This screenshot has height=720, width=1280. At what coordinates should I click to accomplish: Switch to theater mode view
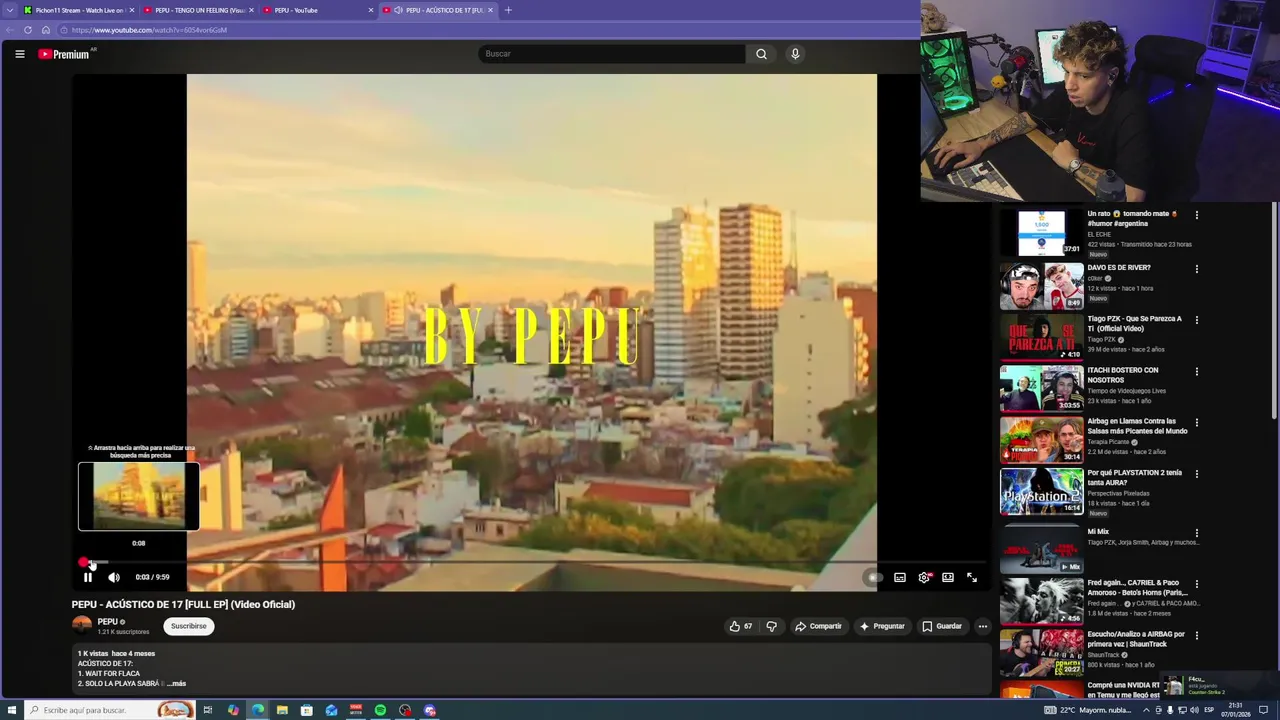pos(948,577)
